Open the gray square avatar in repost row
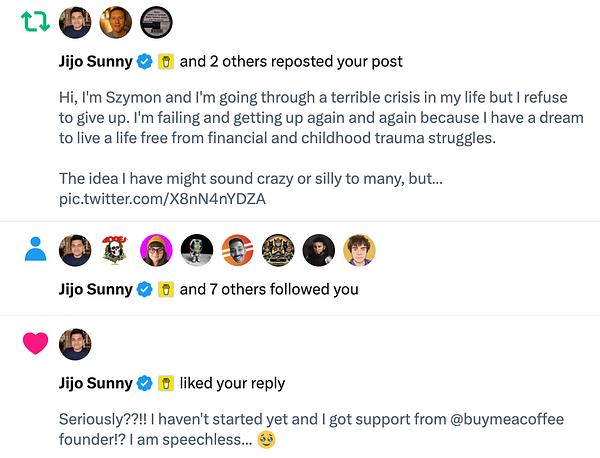600x458 pixels. (x=155, y=21)
